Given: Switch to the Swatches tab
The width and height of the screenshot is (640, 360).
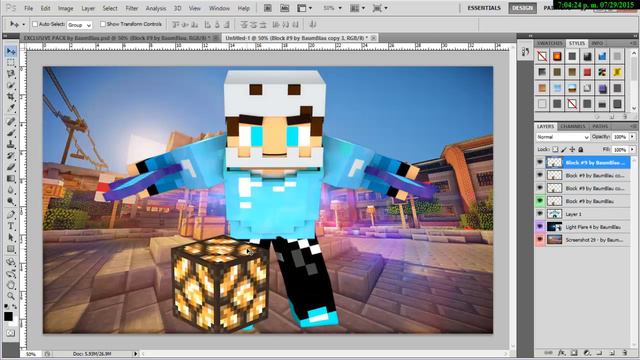Looking at the screenshot, I should pyautogui.click(x=549, y=43).
